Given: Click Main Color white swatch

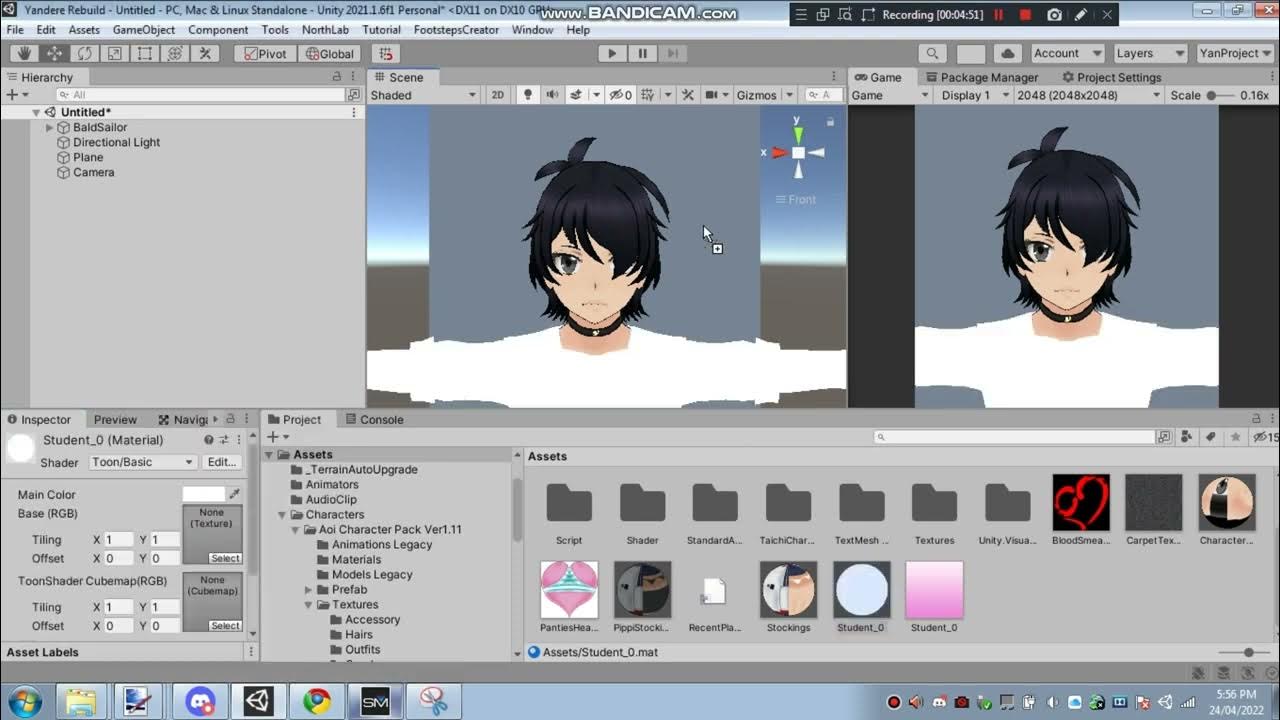Looking at the screenshot, I should click(204, 494).
